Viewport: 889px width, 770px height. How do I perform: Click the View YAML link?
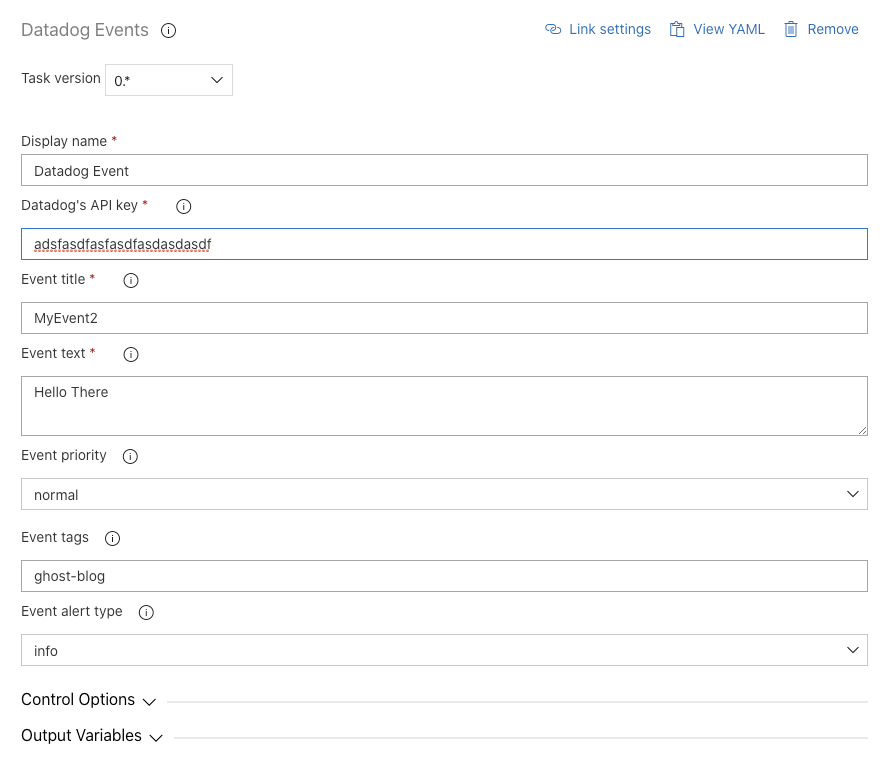point(729,29)
